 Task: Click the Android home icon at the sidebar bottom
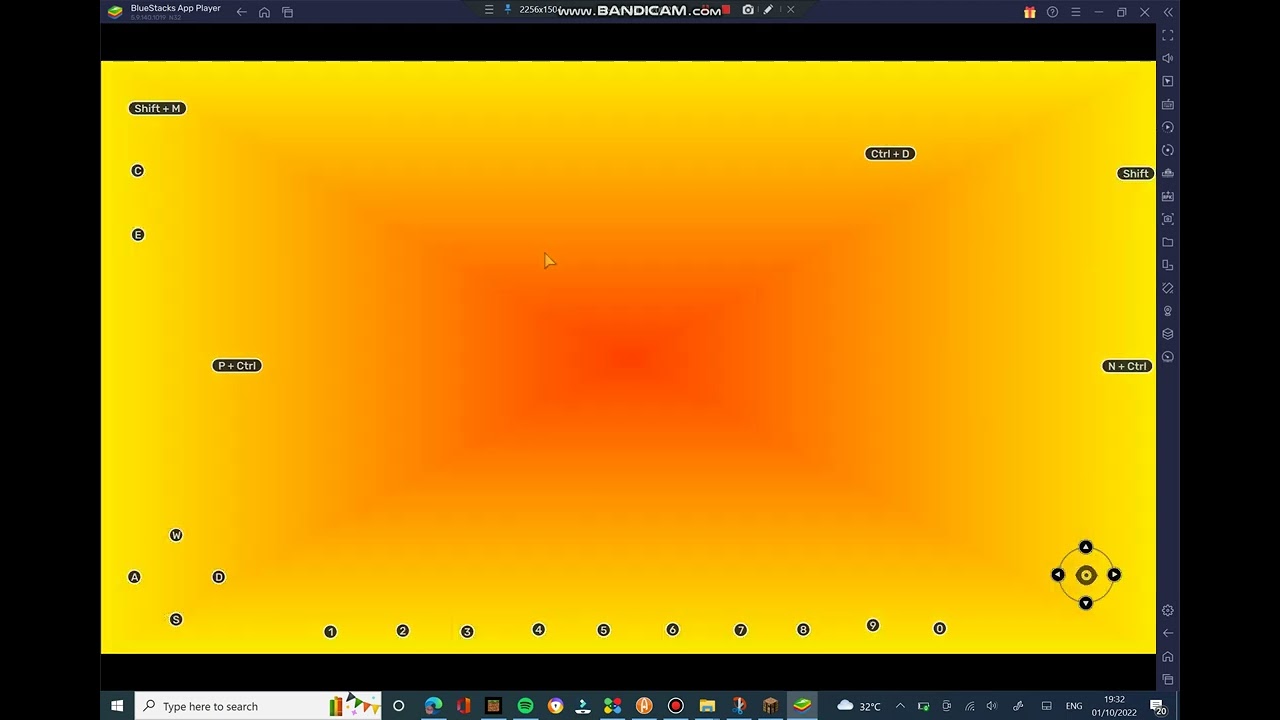(1167, 656)
